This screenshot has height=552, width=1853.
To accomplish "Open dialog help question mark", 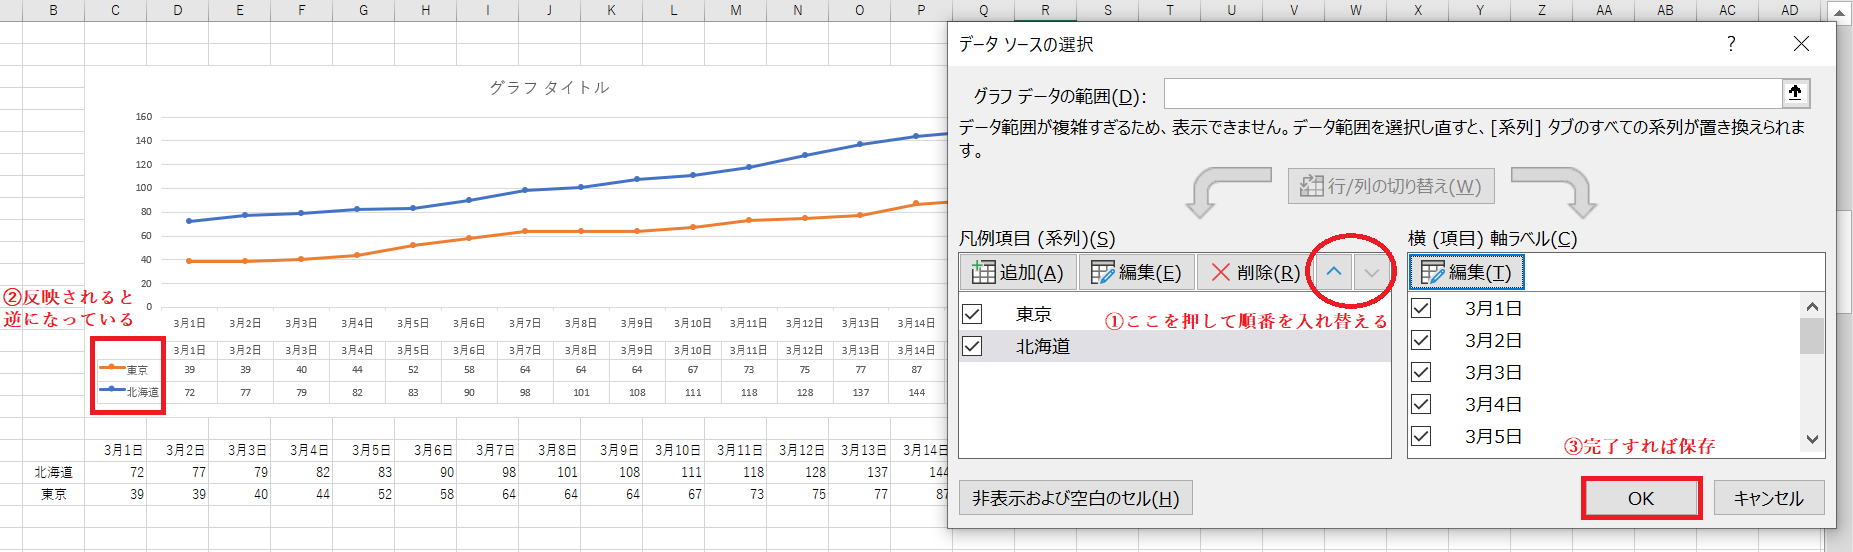I will [x=1731, y=44].
